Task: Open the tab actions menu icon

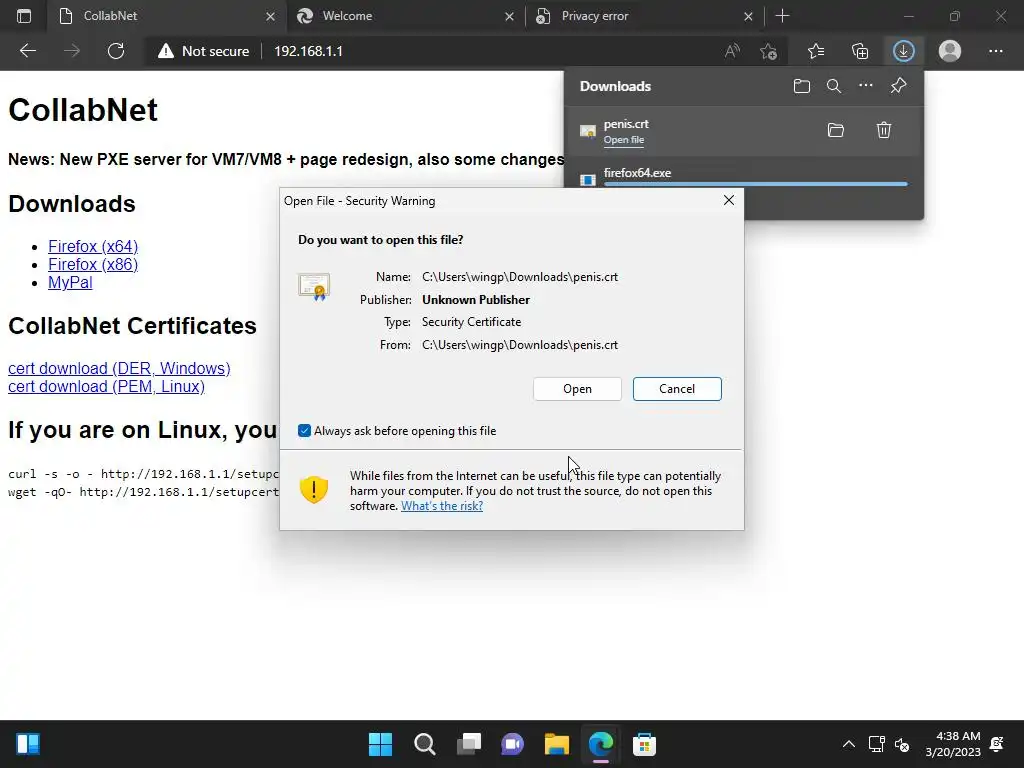Action: click(x=24, y=16)
